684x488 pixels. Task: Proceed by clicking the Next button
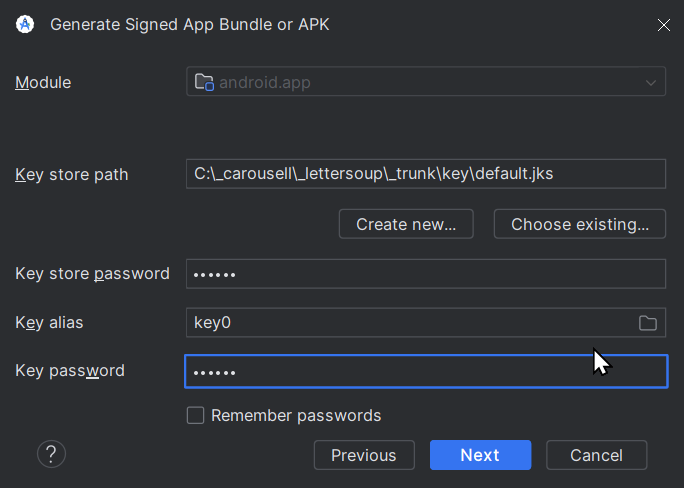480,455
